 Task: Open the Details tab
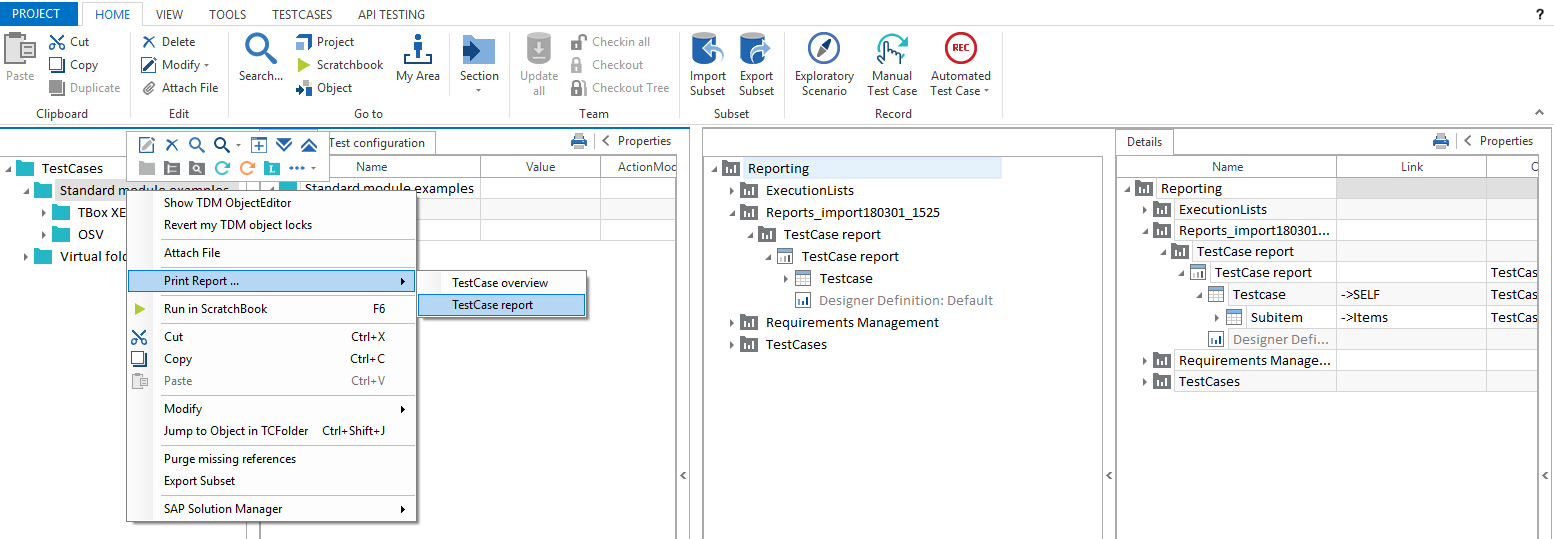(1144, 142)
